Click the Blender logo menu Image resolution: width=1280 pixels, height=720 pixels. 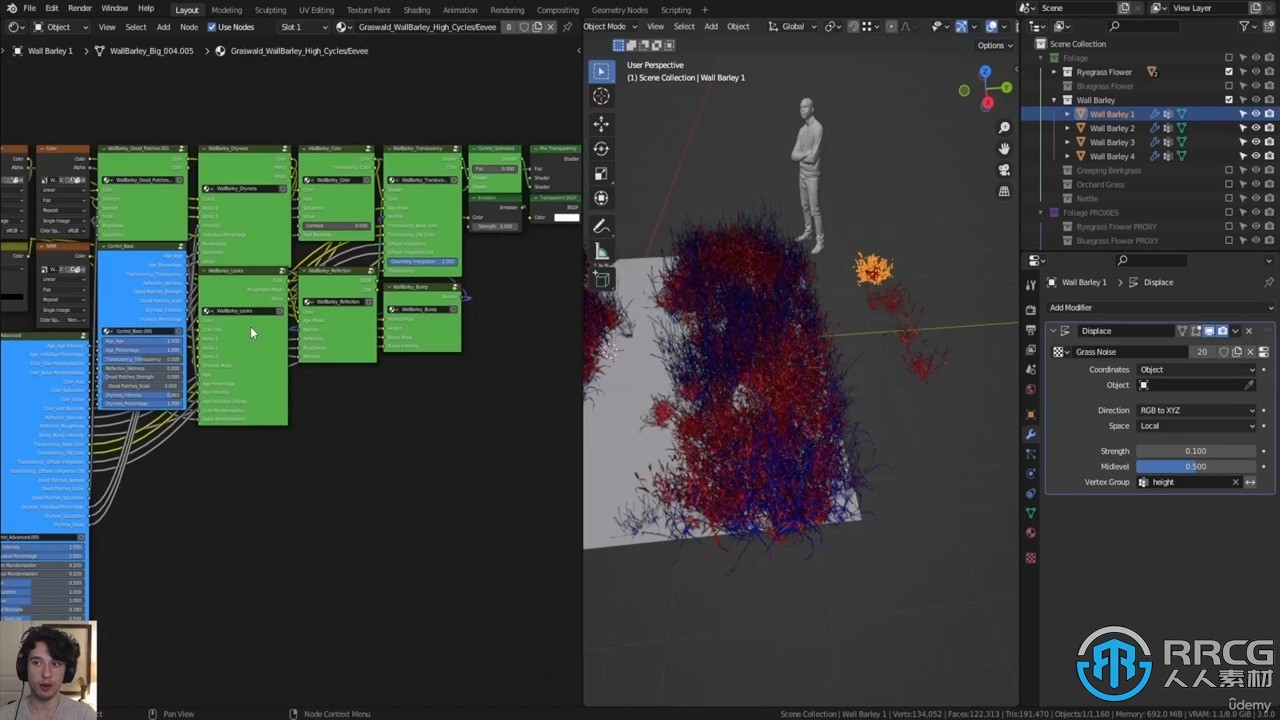10,8
